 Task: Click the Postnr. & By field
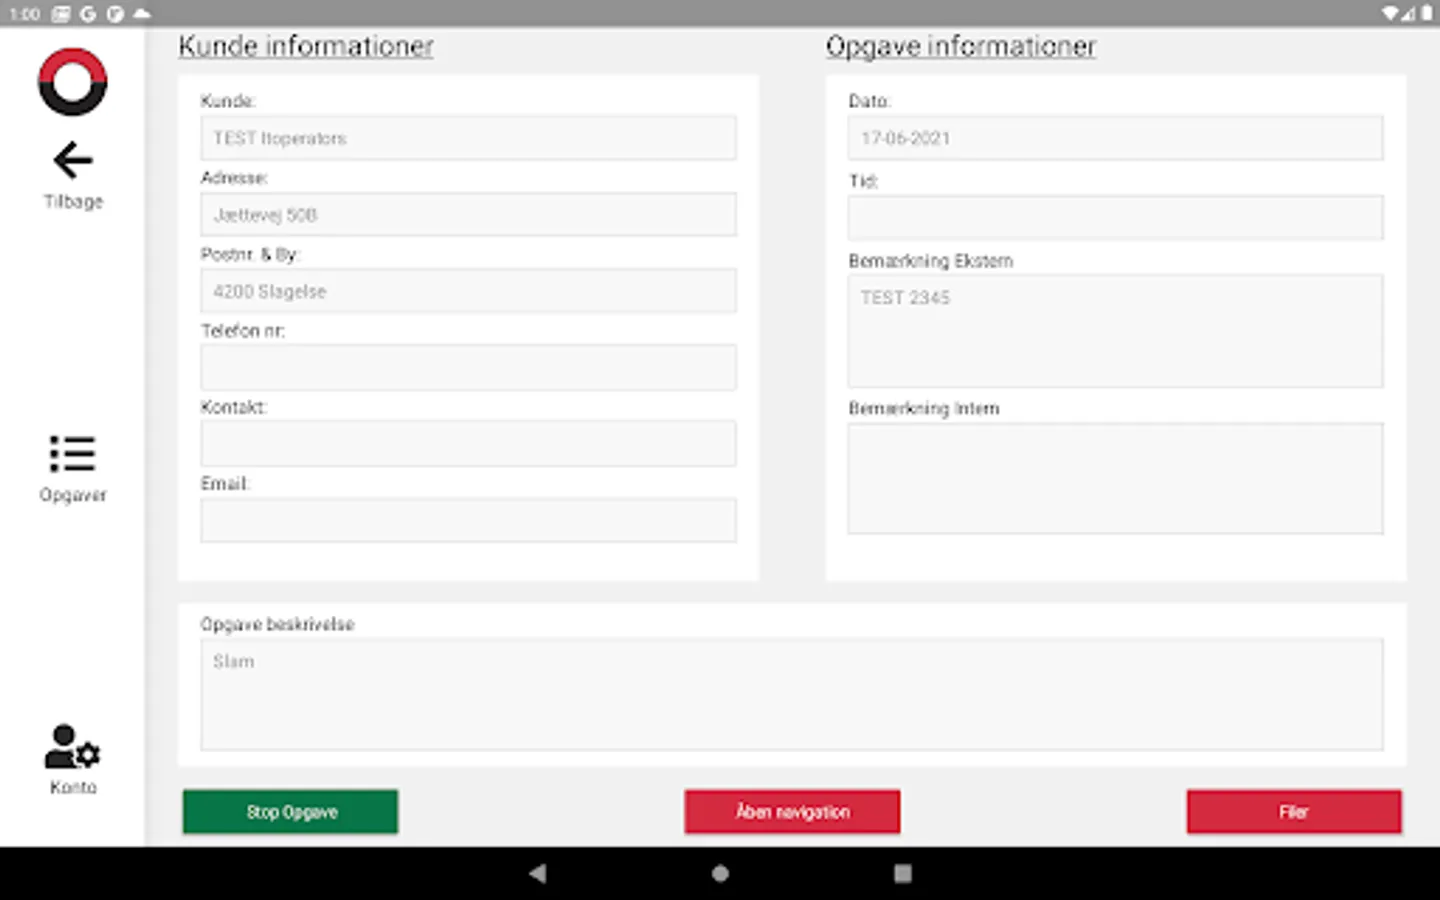(x=468, y=291)
